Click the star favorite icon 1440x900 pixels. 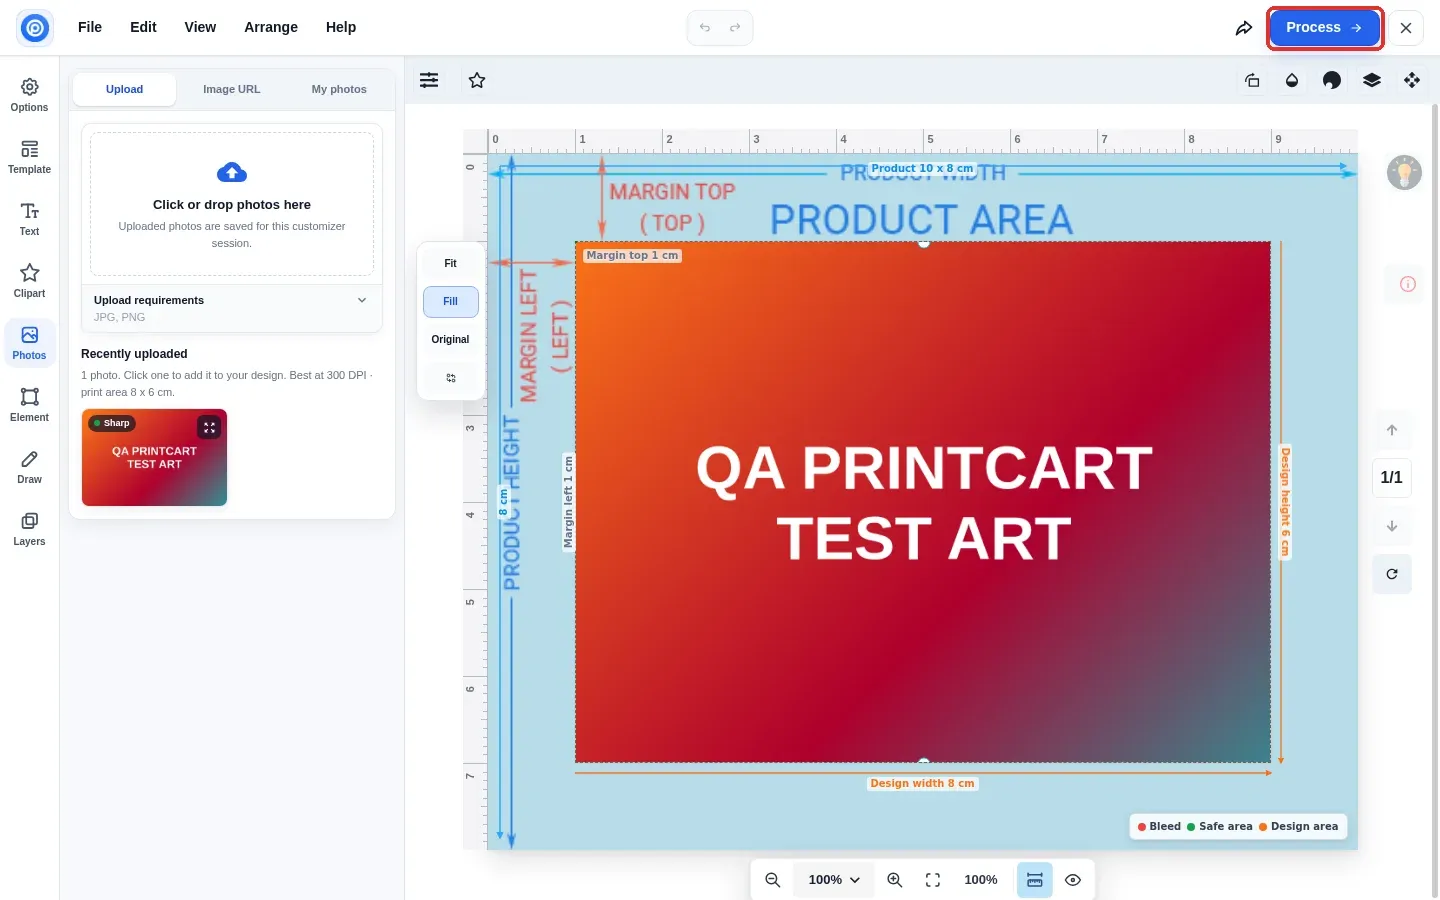pos(477,80)
